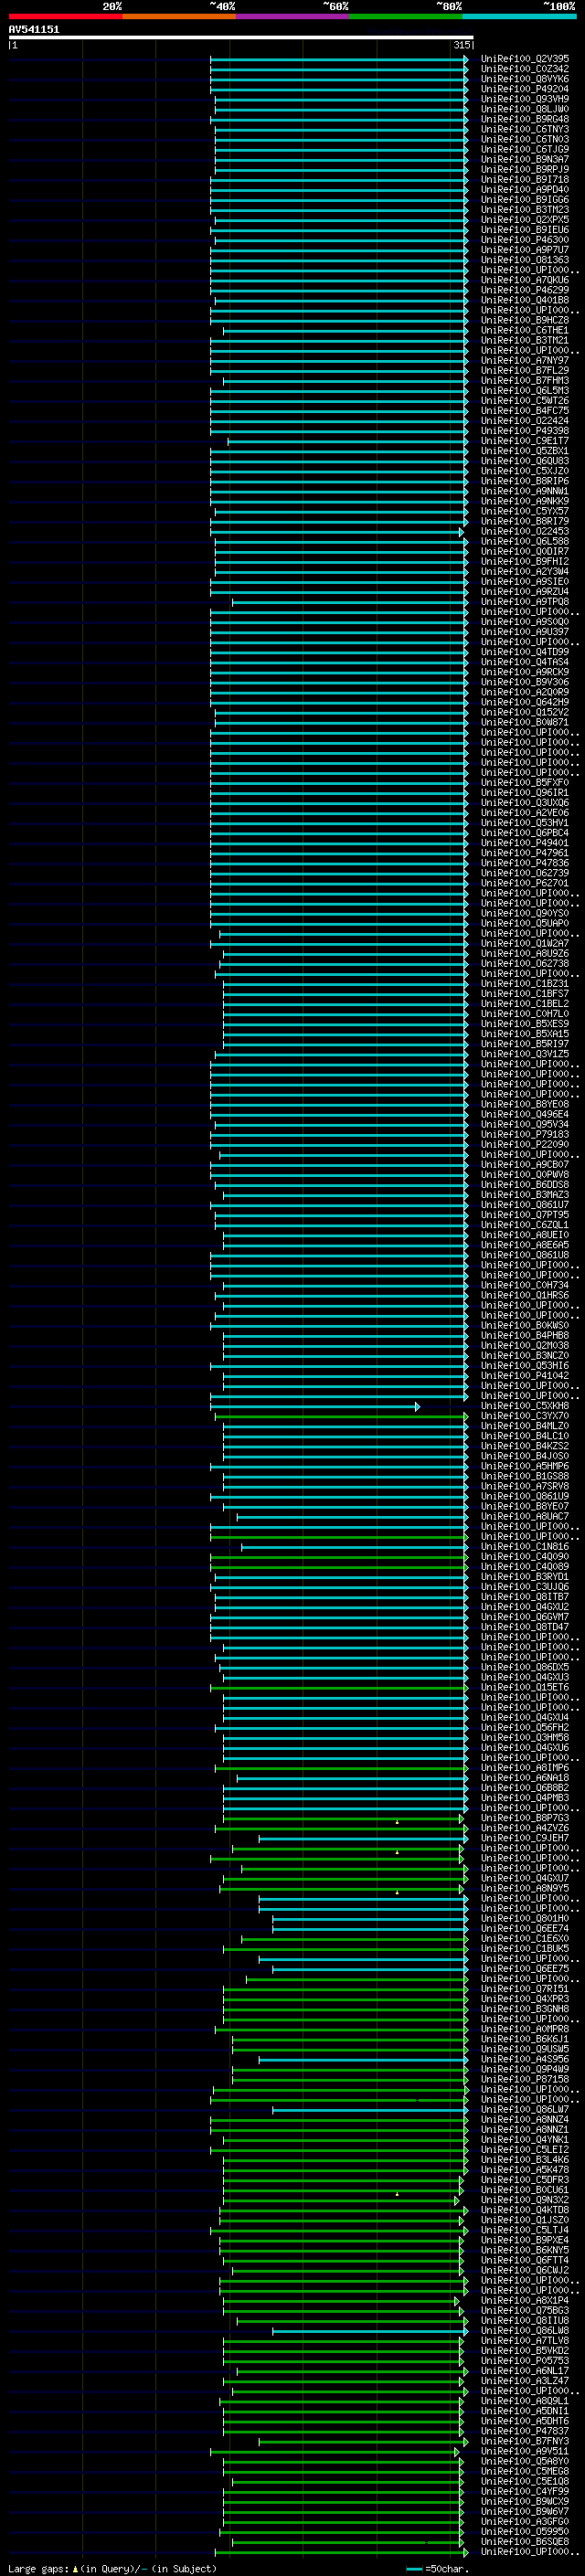Image resolution: width=585 pixels, height=2576 pixels.
Task: Click hit label UniRef100_A9V511
Action: point(525,2452)
